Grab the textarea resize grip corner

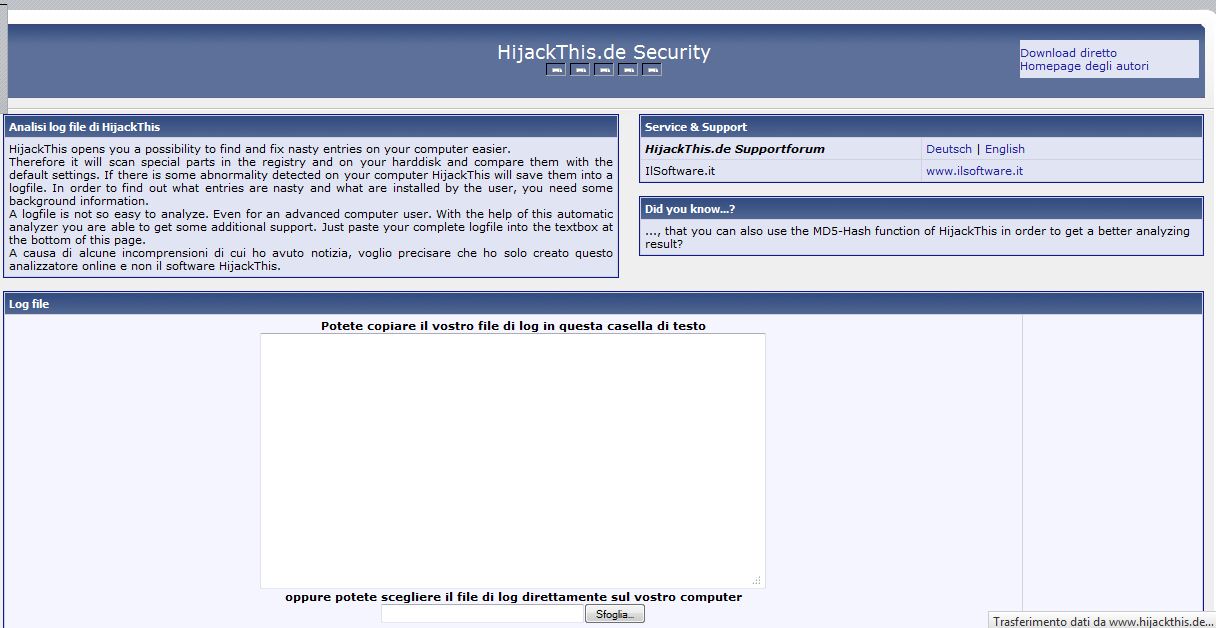757,580
